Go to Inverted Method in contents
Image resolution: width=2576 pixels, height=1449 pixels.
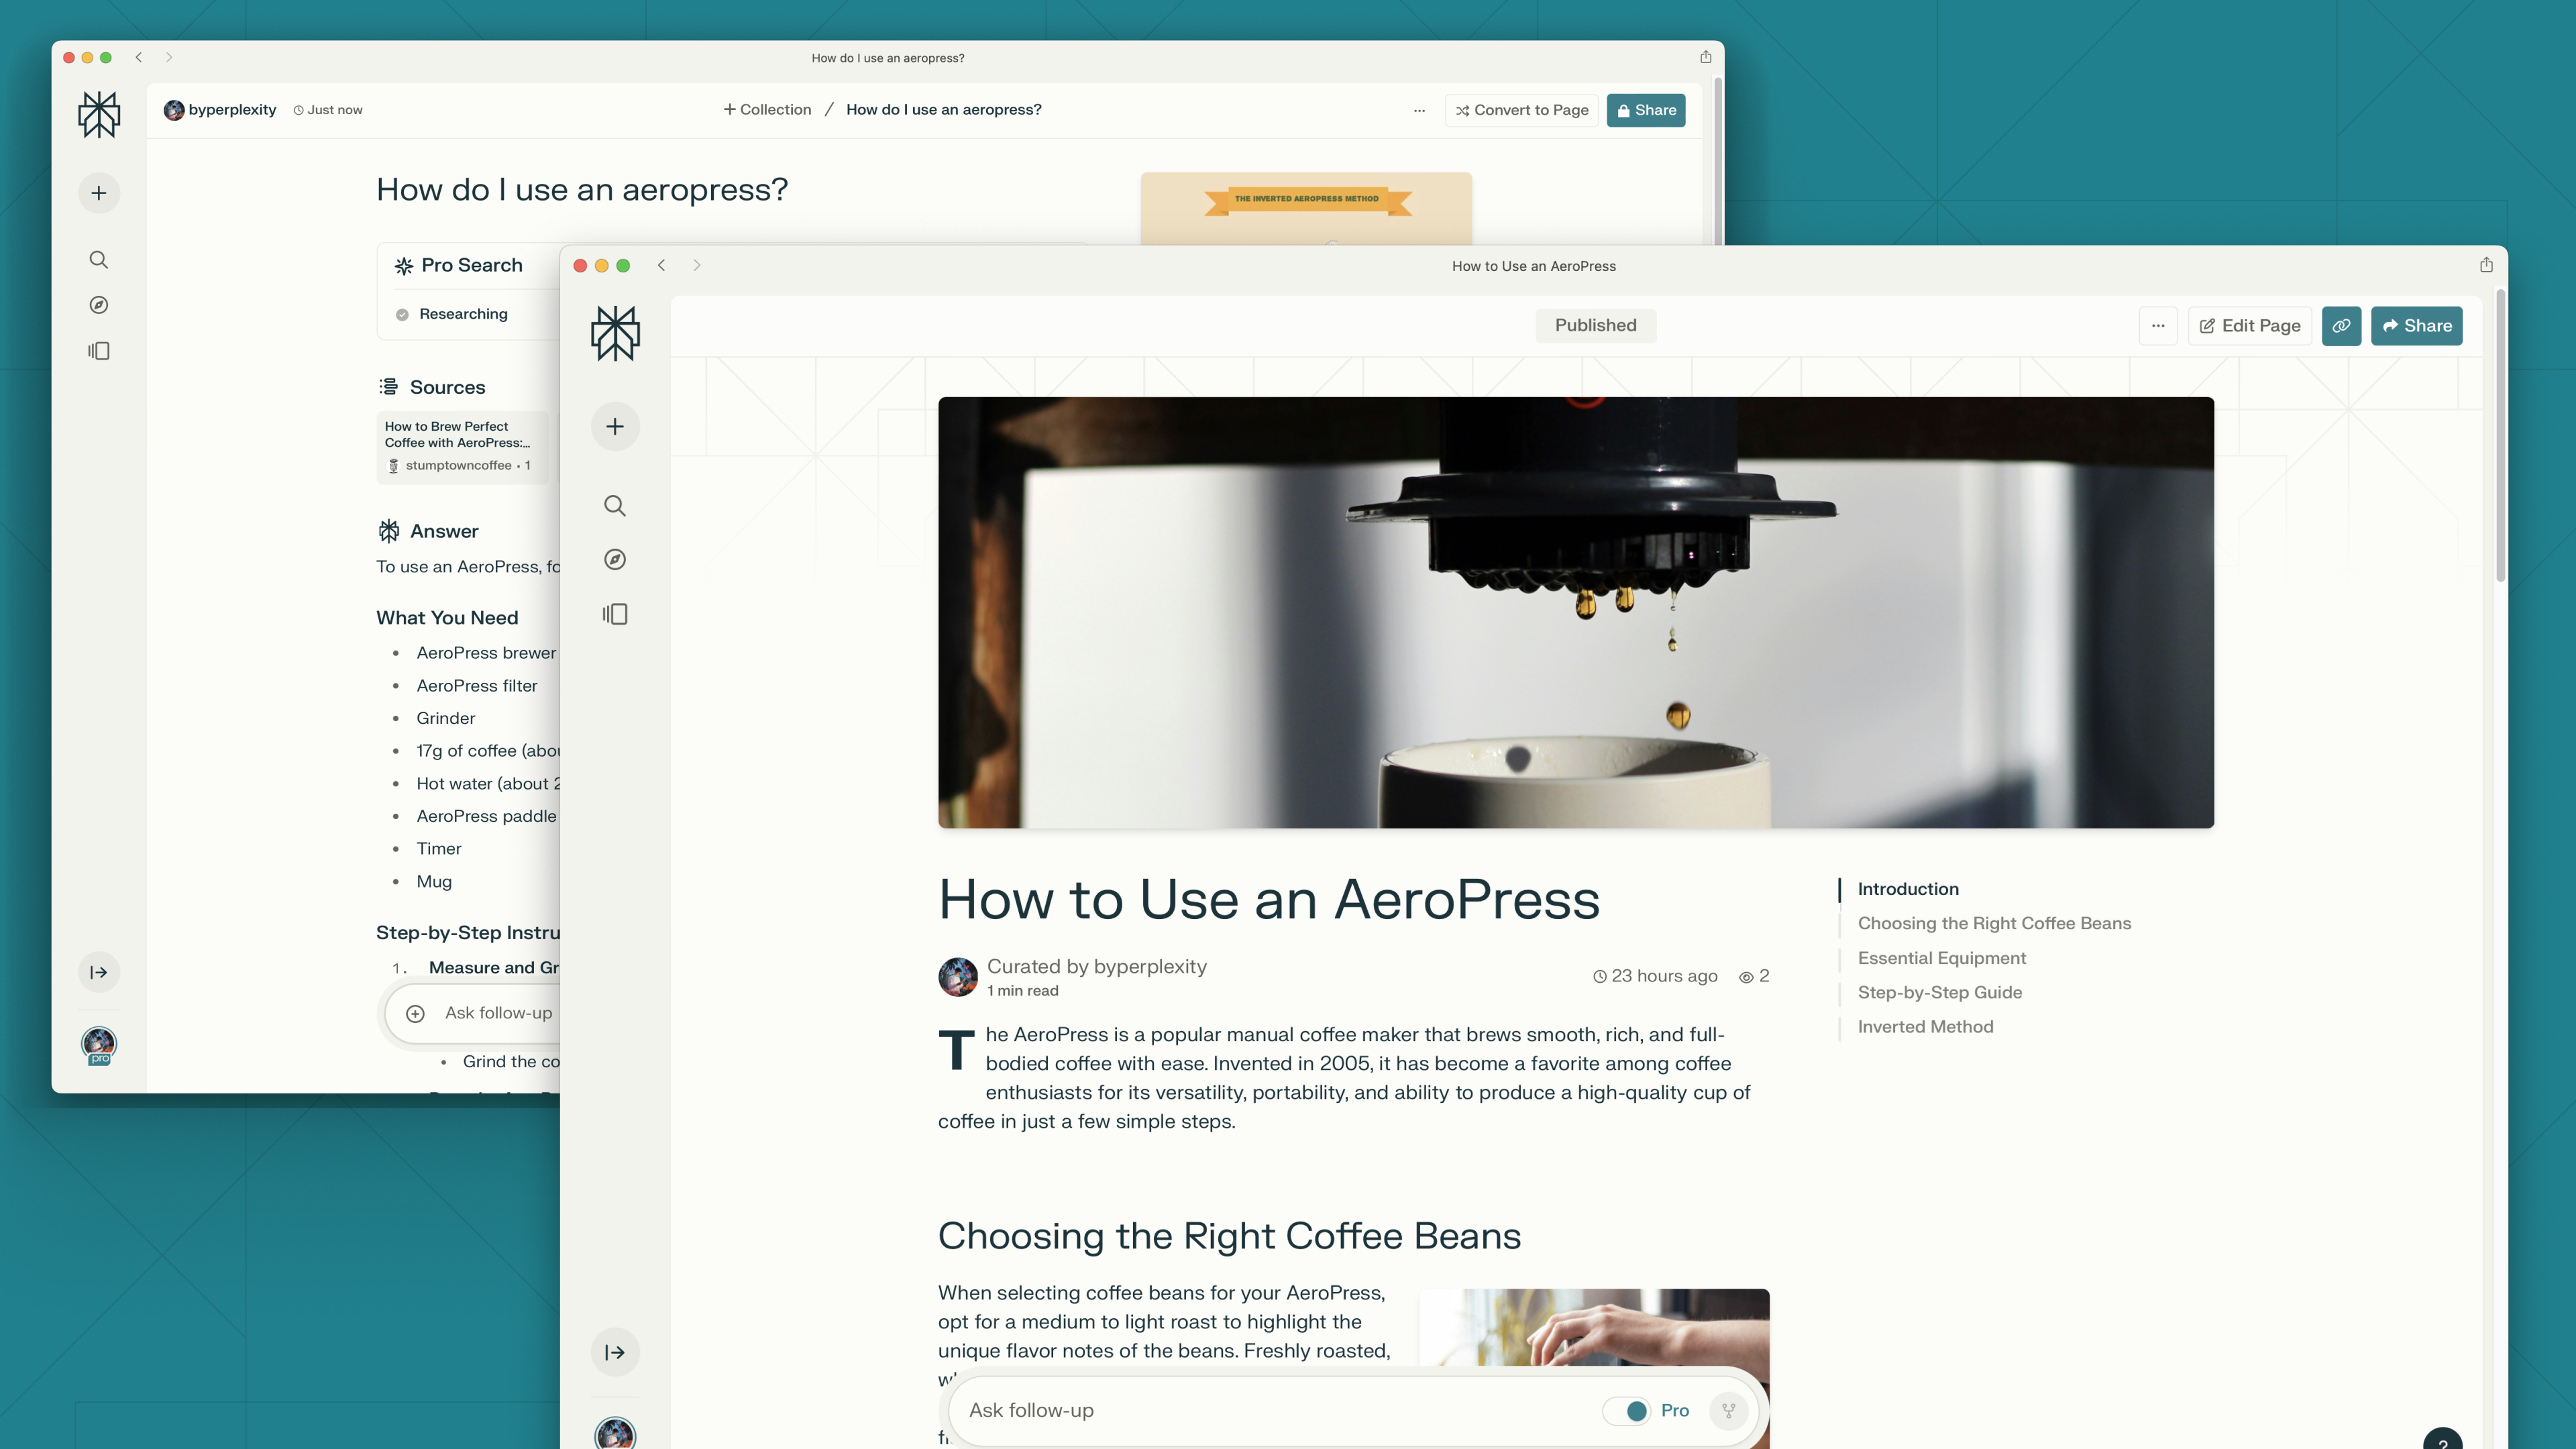1925,1027
